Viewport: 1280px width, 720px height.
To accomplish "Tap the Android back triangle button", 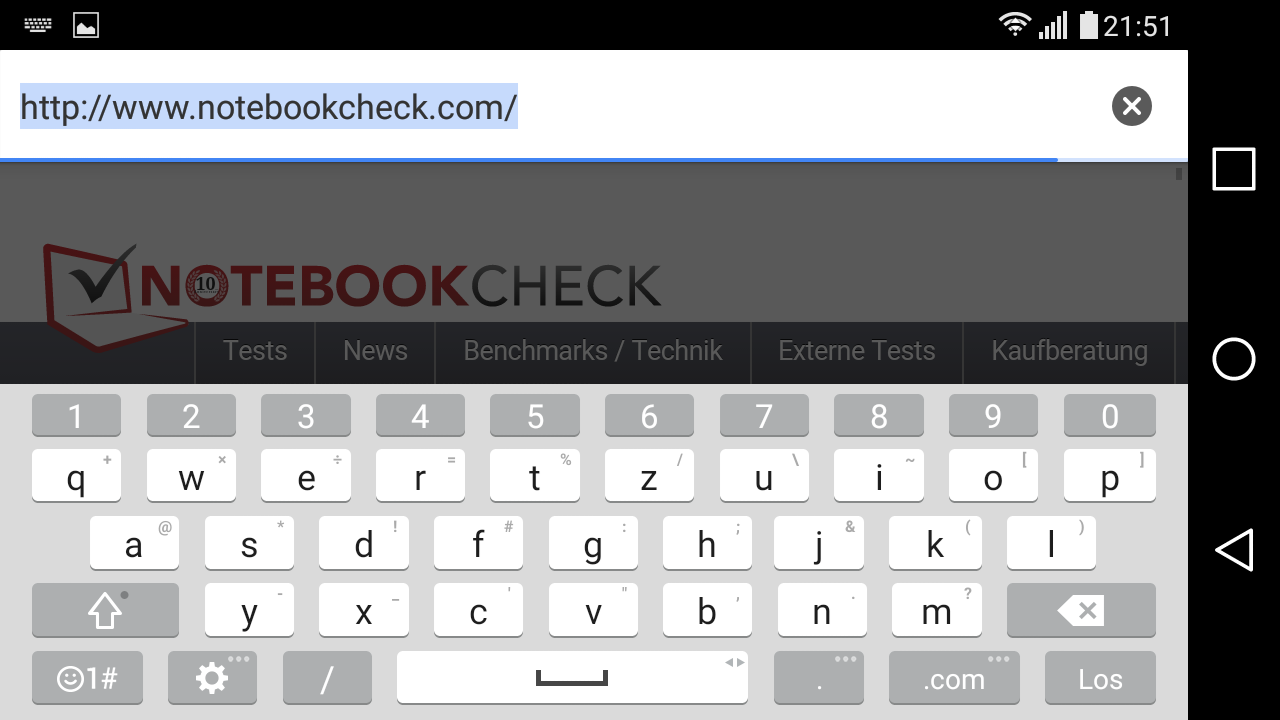I will coord(1234,550).
